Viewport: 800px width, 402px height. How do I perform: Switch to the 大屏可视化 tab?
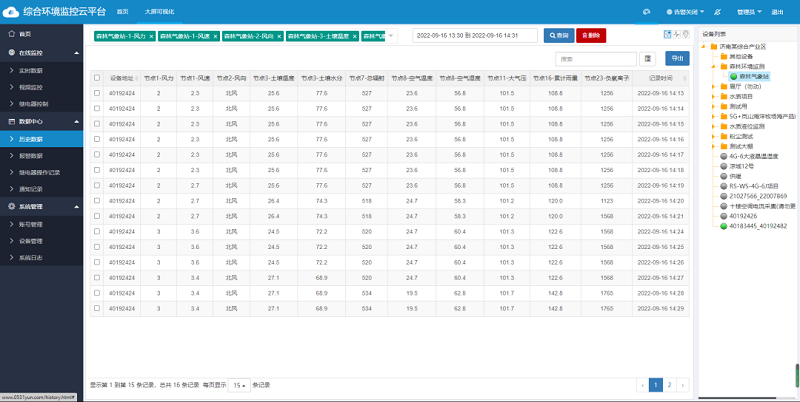point(153,12)
